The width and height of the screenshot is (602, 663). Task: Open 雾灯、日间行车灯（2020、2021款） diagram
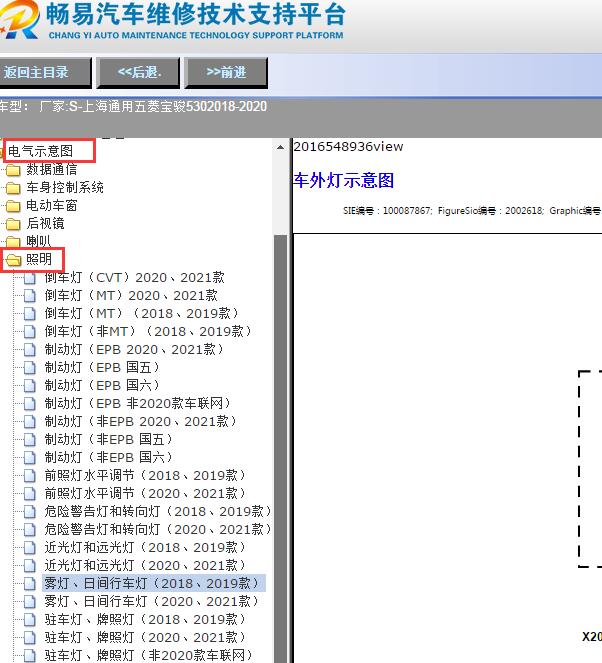[x=152, y=601]
